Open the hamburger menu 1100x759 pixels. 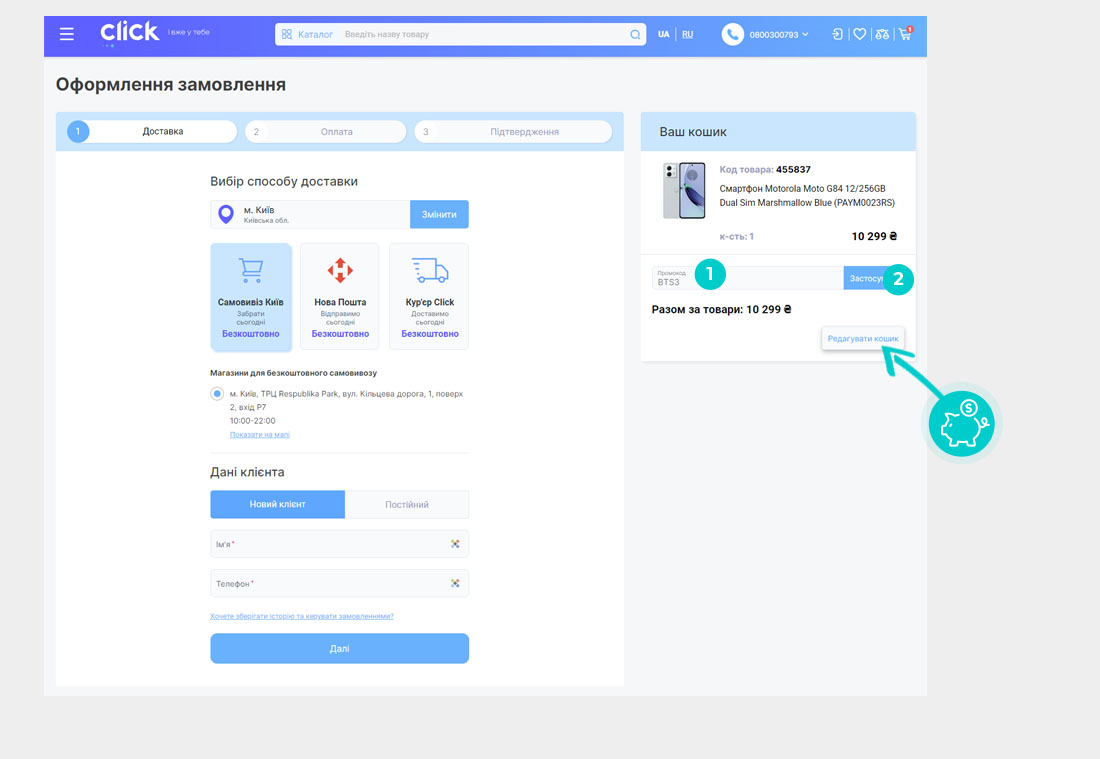(67, 34)
